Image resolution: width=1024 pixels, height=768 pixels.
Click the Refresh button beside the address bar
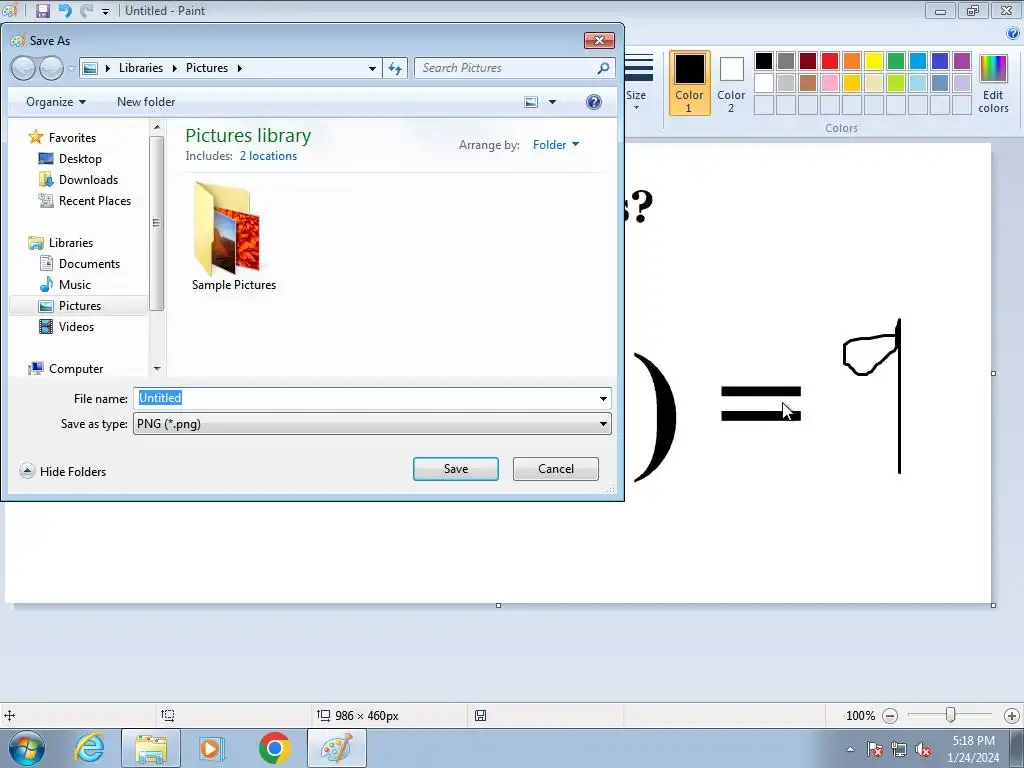point(395,68)
